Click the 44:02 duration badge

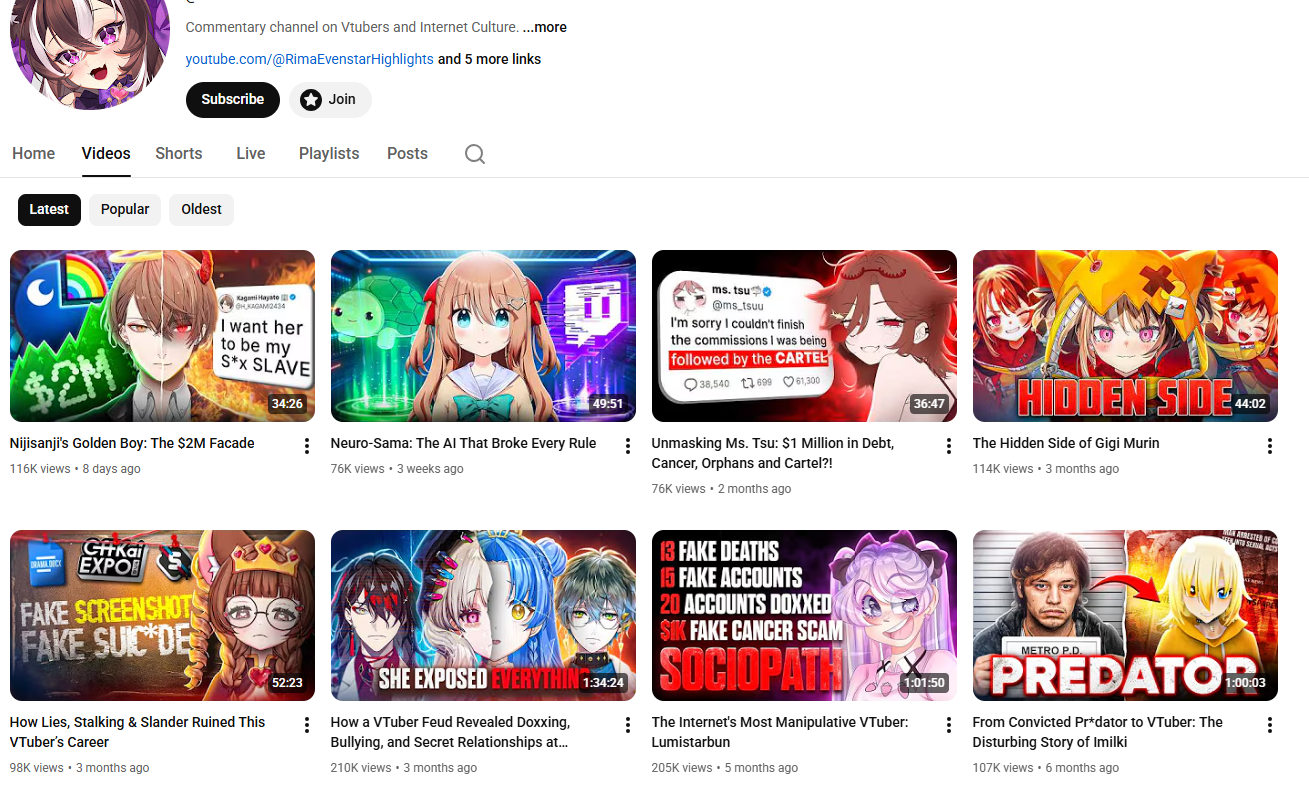[1250, 404]
